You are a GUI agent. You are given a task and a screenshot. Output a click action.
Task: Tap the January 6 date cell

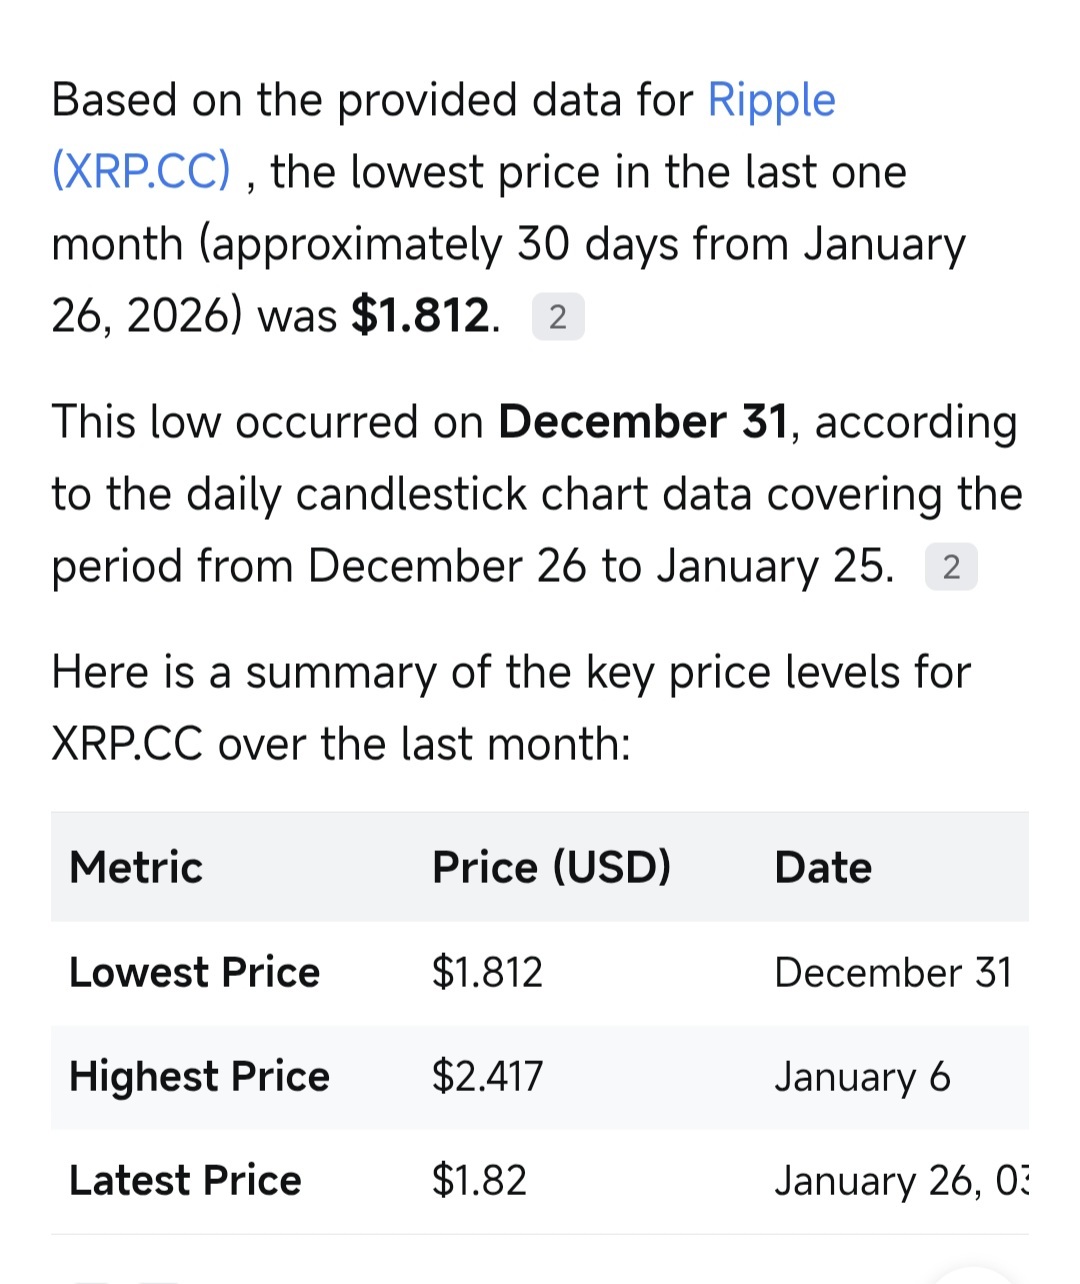click(x=862, y=1076)
